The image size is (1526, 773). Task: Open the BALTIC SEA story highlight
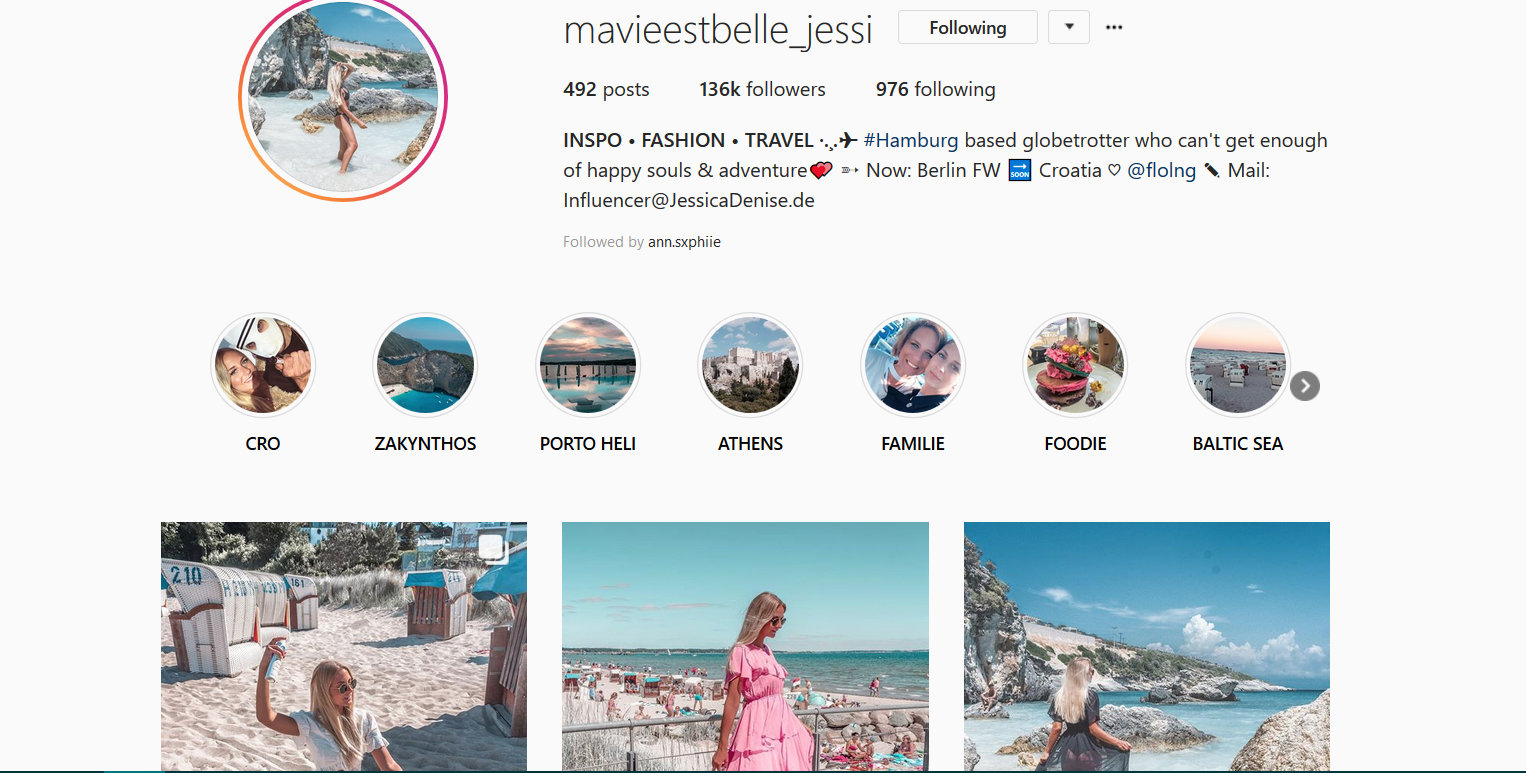1238,365
